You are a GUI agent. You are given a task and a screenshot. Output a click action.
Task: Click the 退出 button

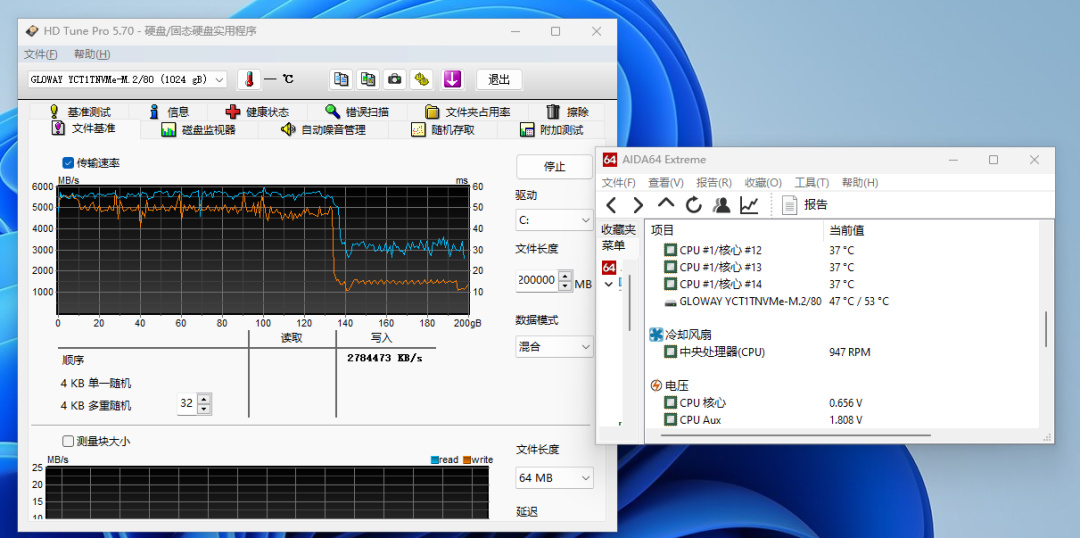[x=499, y=79]
